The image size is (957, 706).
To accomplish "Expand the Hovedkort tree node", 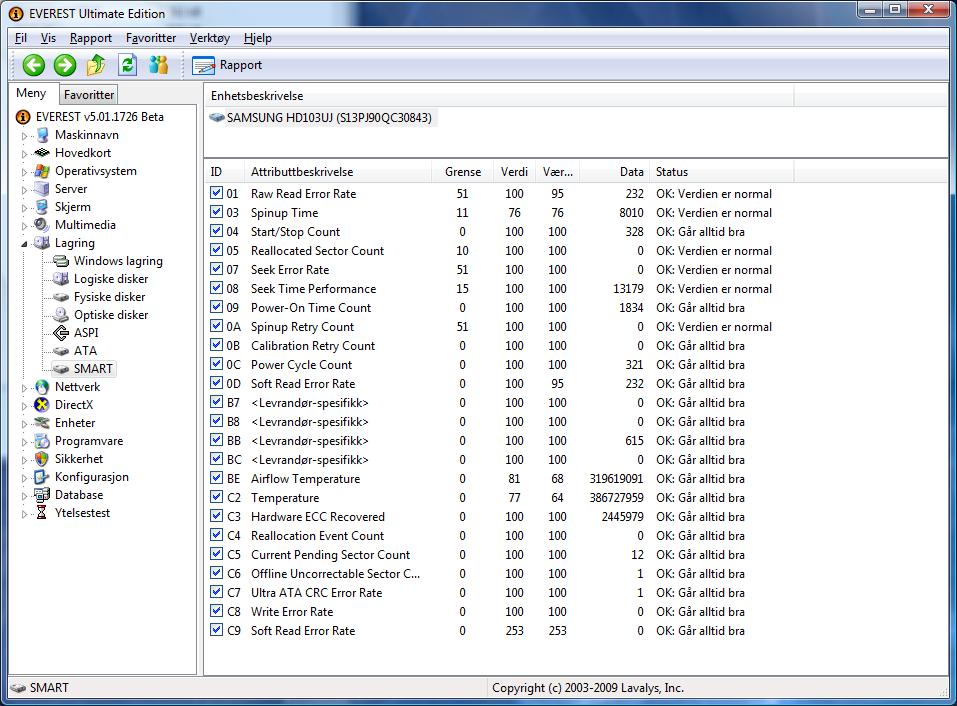I will pyautogui.click(x=24, y=154).
